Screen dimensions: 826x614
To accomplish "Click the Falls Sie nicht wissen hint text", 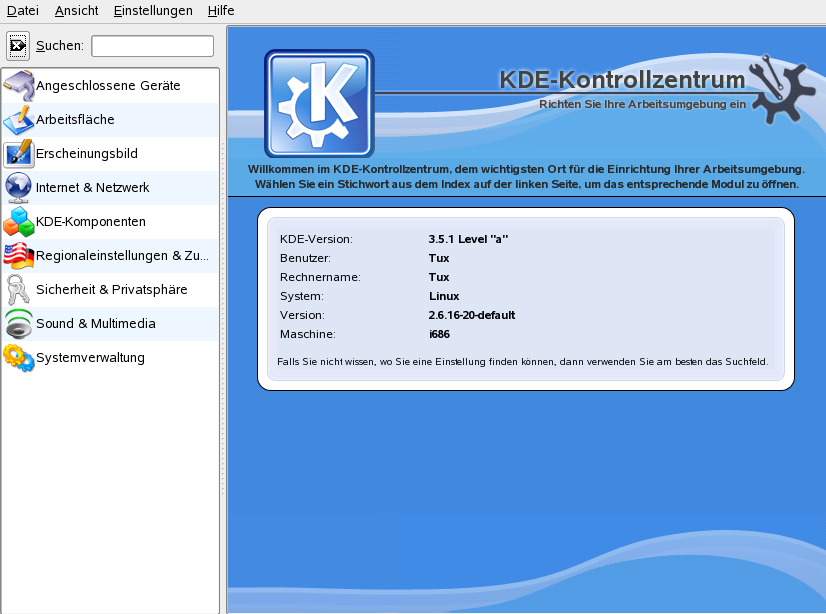I will click(x=523, y=362).
